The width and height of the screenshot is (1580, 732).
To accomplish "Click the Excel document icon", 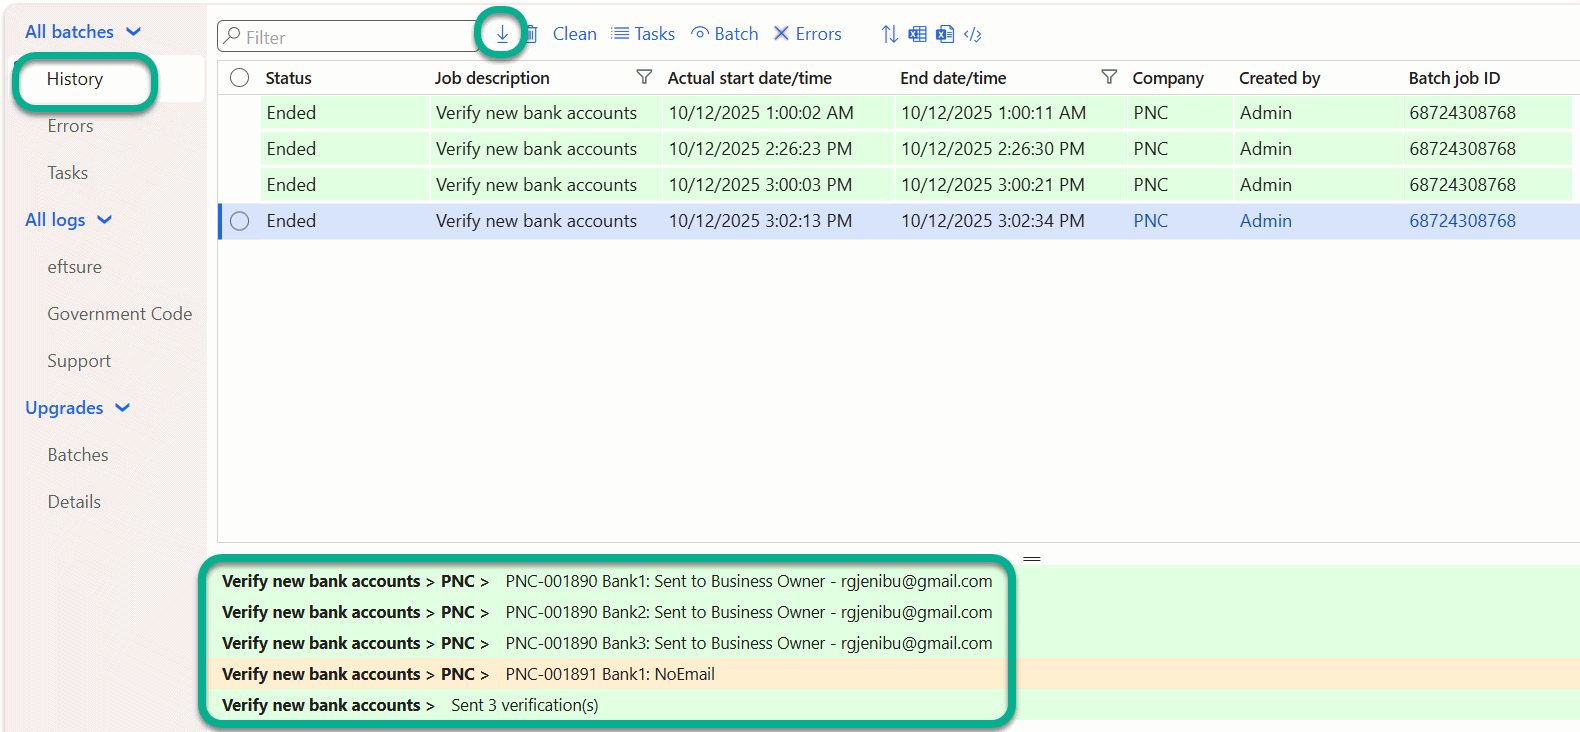I will [x=945, y=34].
